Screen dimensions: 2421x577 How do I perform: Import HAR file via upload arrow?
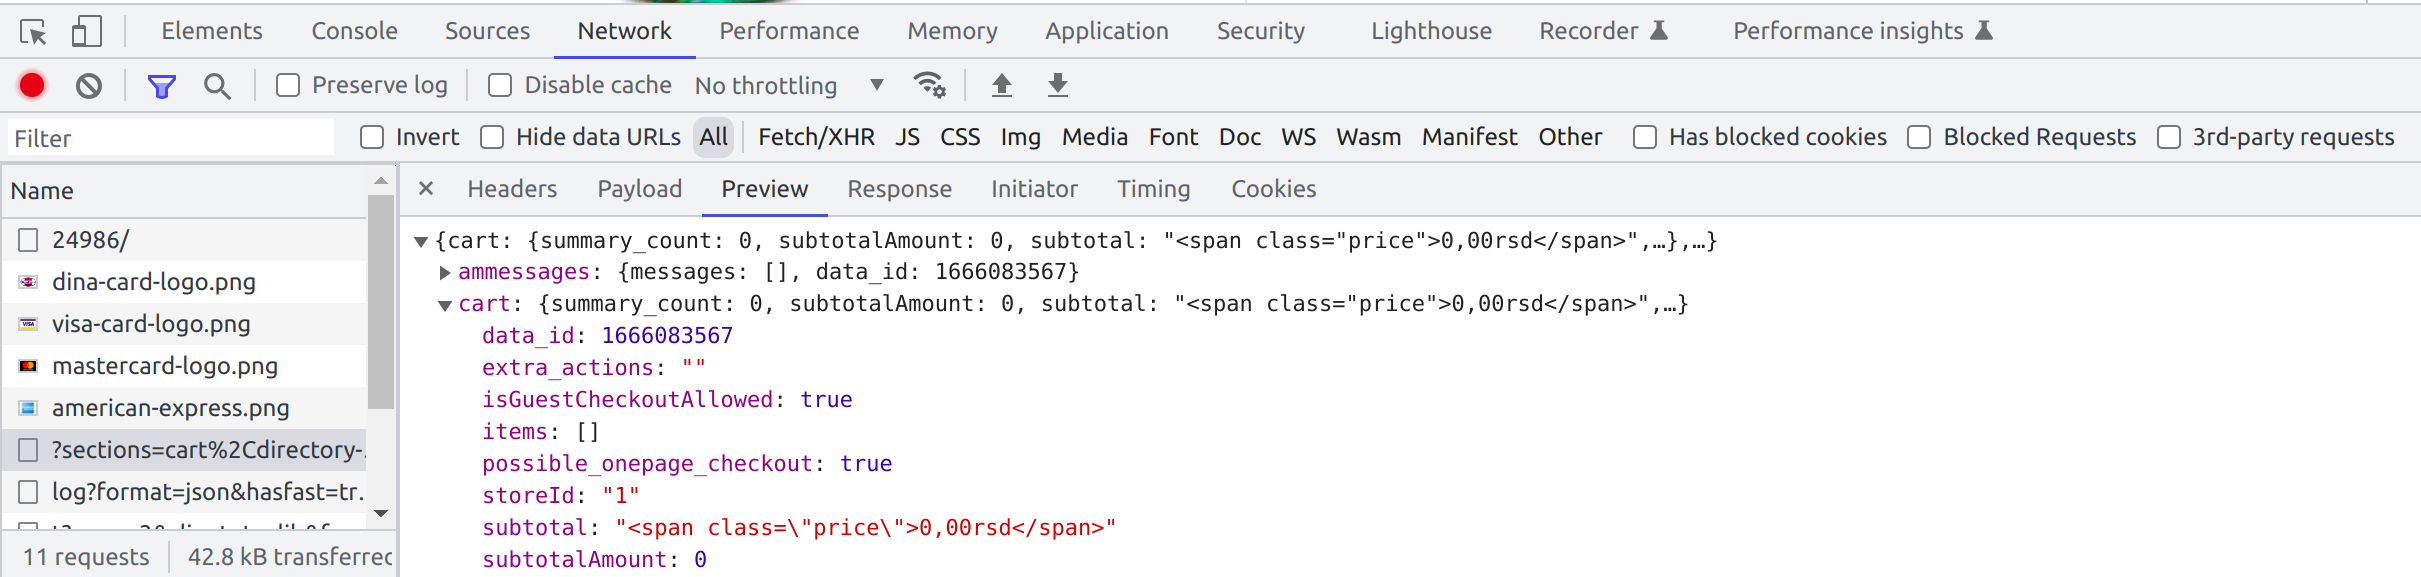click(x=1001, y=85)
